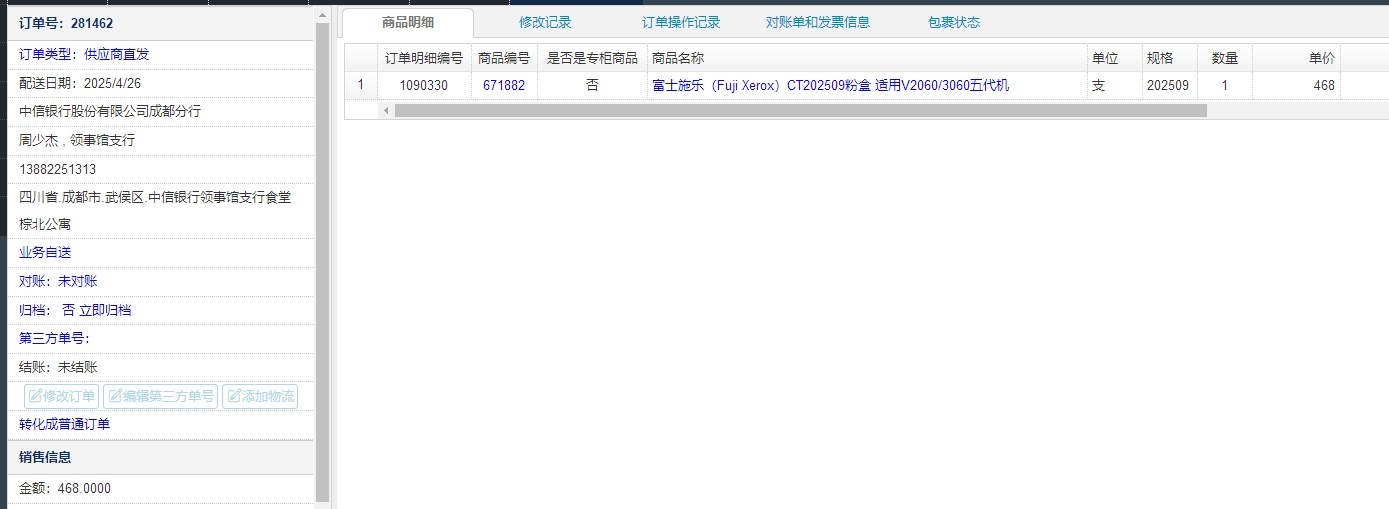The height and width of the screenshot is (509, 1389).
Task: Click the 规格 column header
Action: (1169, 58)
